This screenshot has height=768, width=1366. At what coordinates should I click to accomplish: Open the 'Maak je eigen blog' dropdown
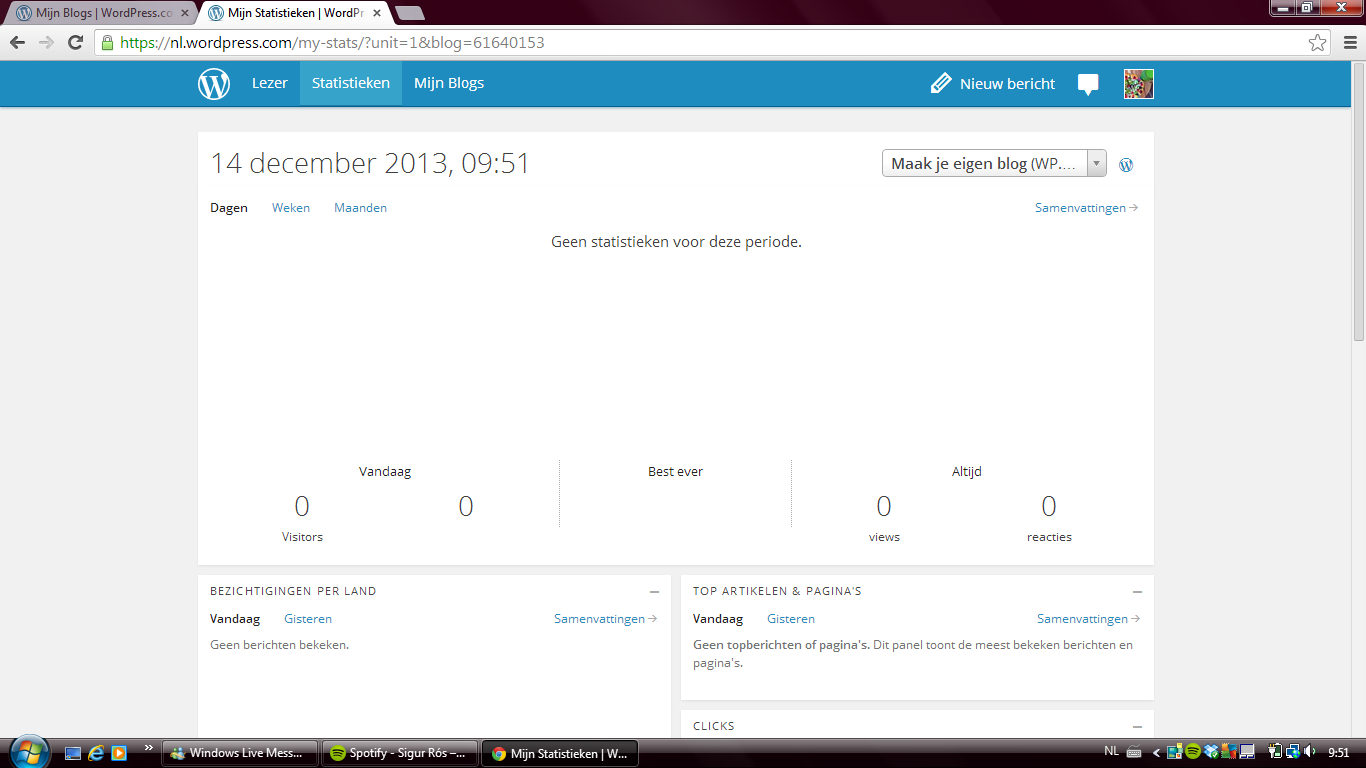coord(993,164)
